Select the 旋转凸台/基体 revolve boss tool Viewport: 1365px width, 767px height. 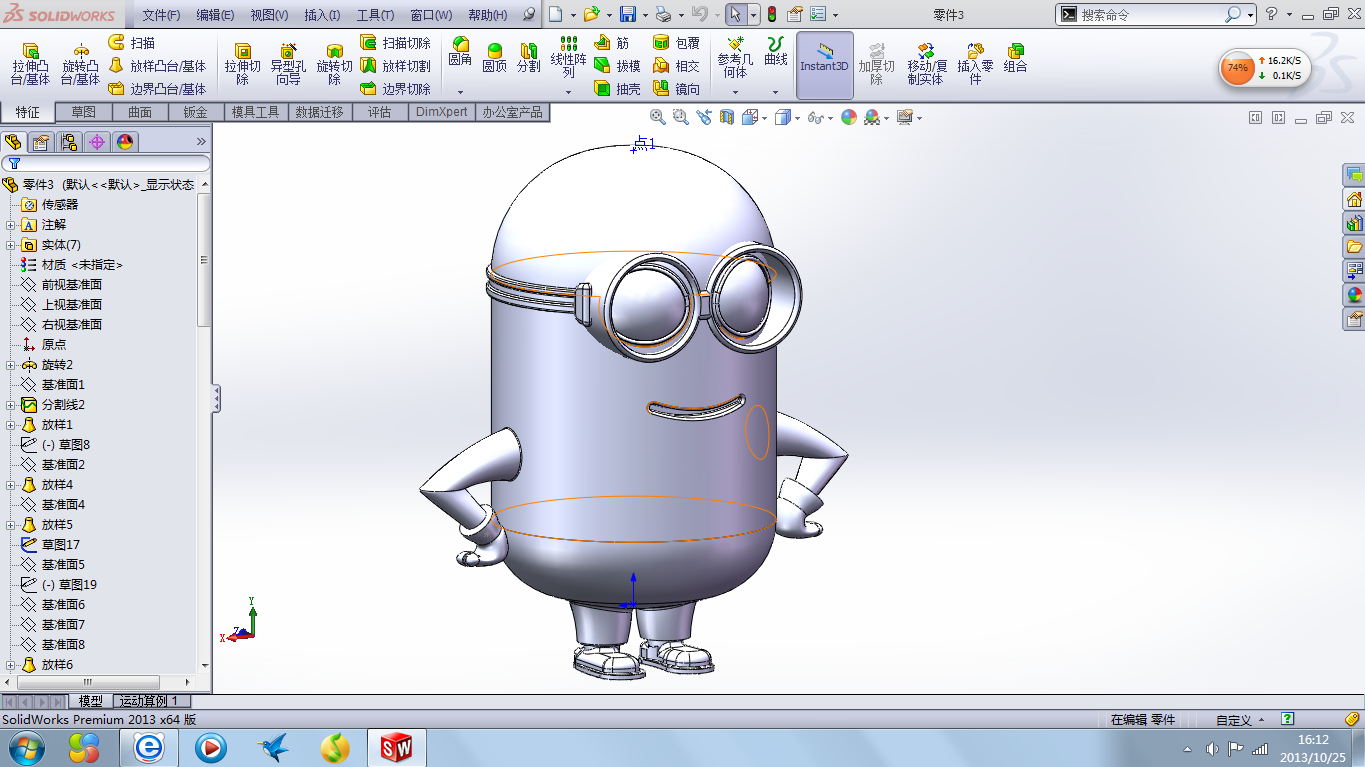click(80, 65)
